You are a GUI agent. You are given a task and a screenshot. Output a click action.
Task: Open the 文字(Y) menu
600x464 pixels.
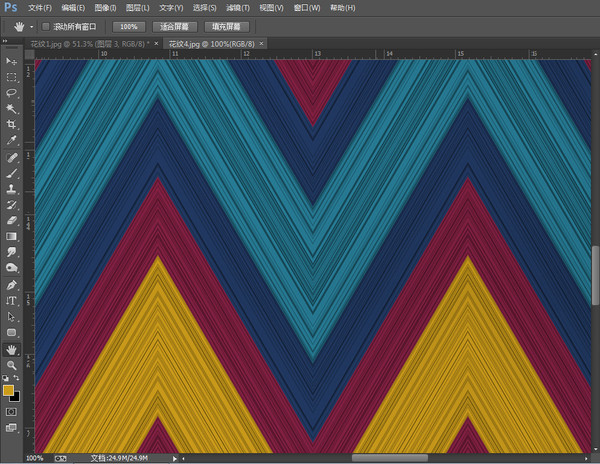click(x=171, y=8)
